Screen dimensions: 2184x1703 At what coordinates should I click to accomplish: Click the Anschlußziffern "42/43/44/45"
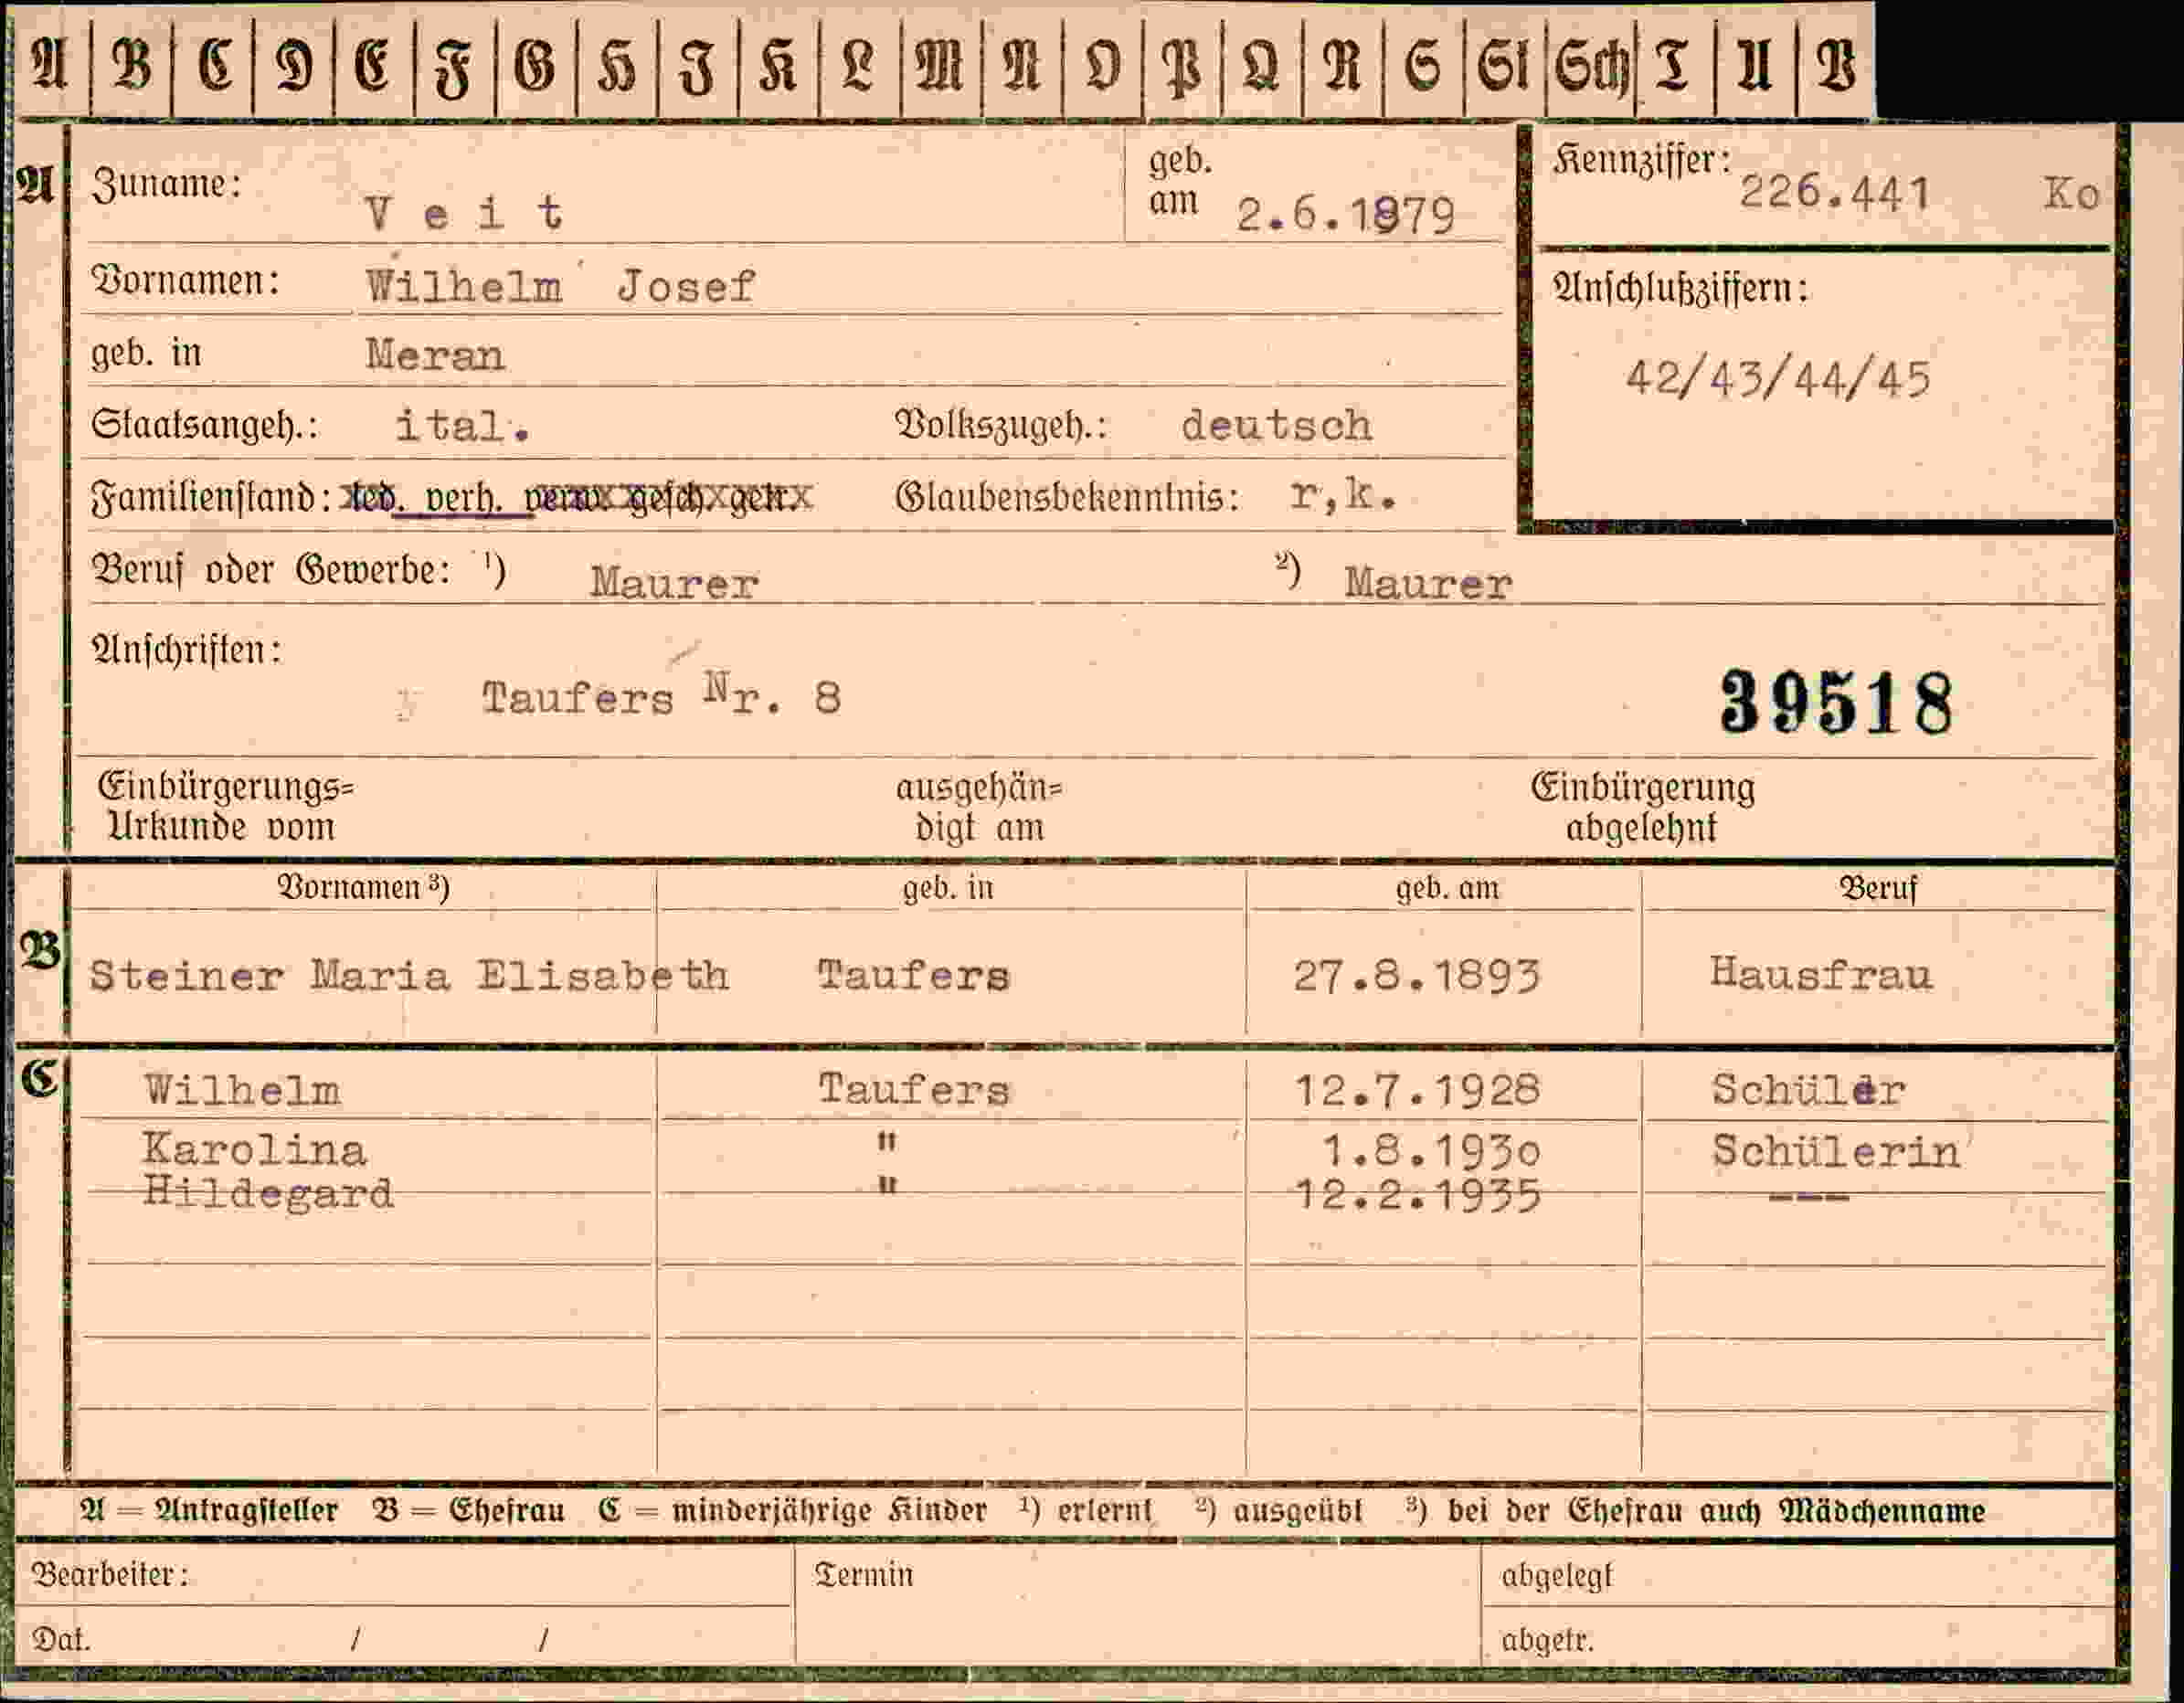[x=1777, y=380]
